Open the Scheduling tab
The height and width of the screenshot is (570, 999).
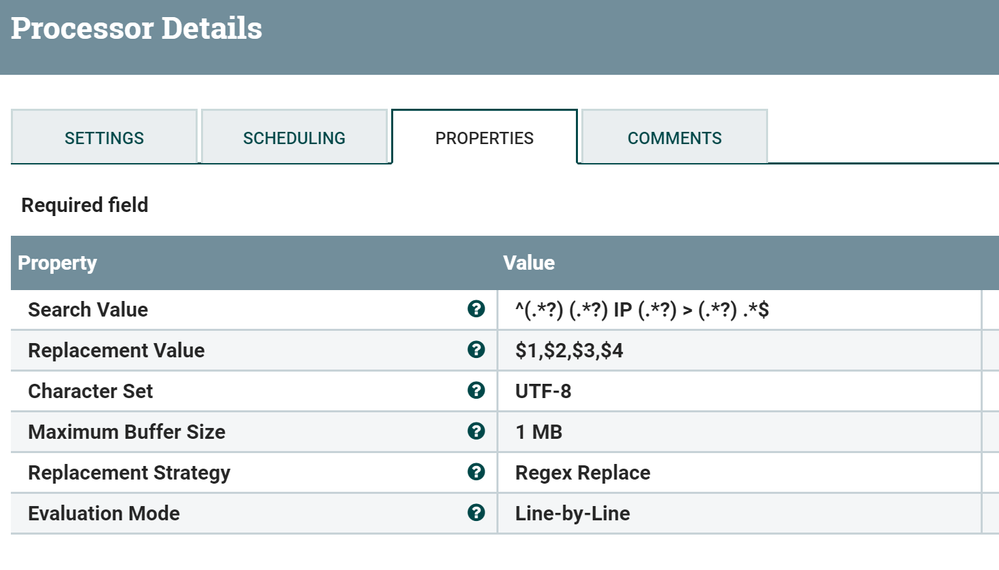pos(294,138)
